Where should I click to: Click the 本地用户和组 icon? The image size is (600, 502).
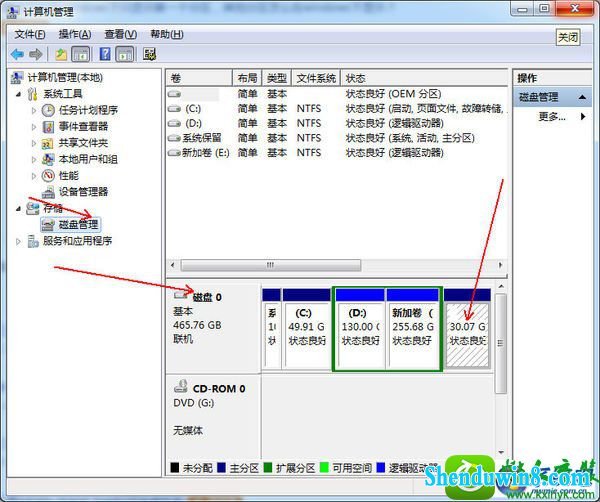point(48,159)
